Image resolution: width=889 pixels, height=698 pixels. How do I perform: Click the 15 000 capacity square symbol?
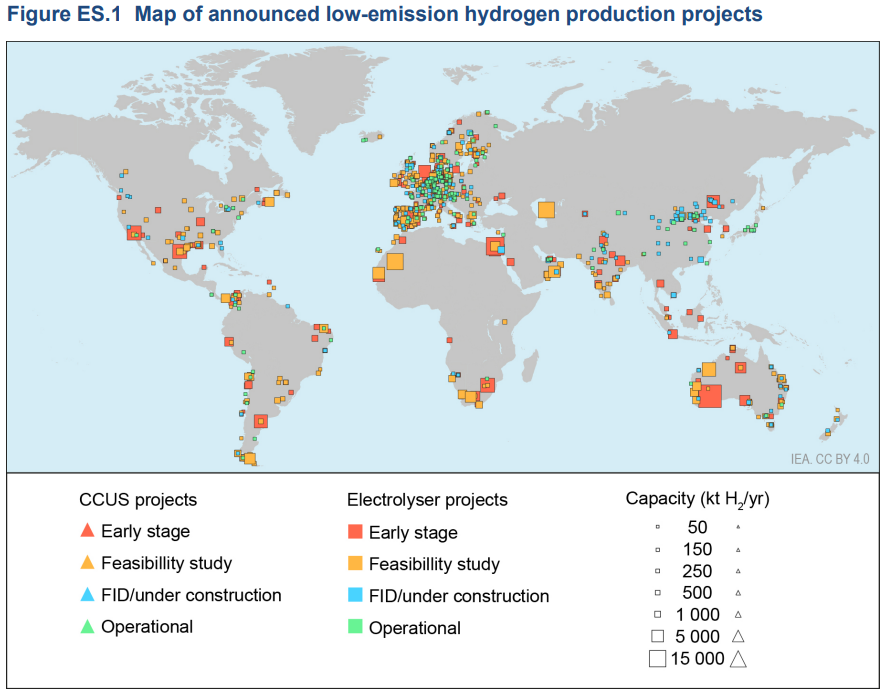658,659
